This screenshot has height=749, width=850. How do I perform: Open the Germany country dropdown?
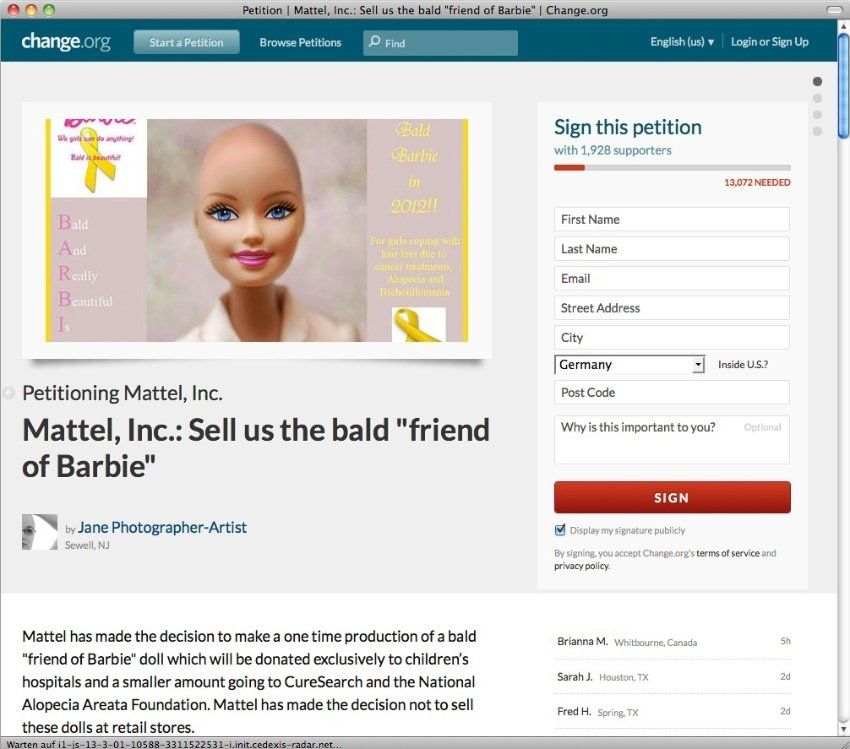point(629,364)
